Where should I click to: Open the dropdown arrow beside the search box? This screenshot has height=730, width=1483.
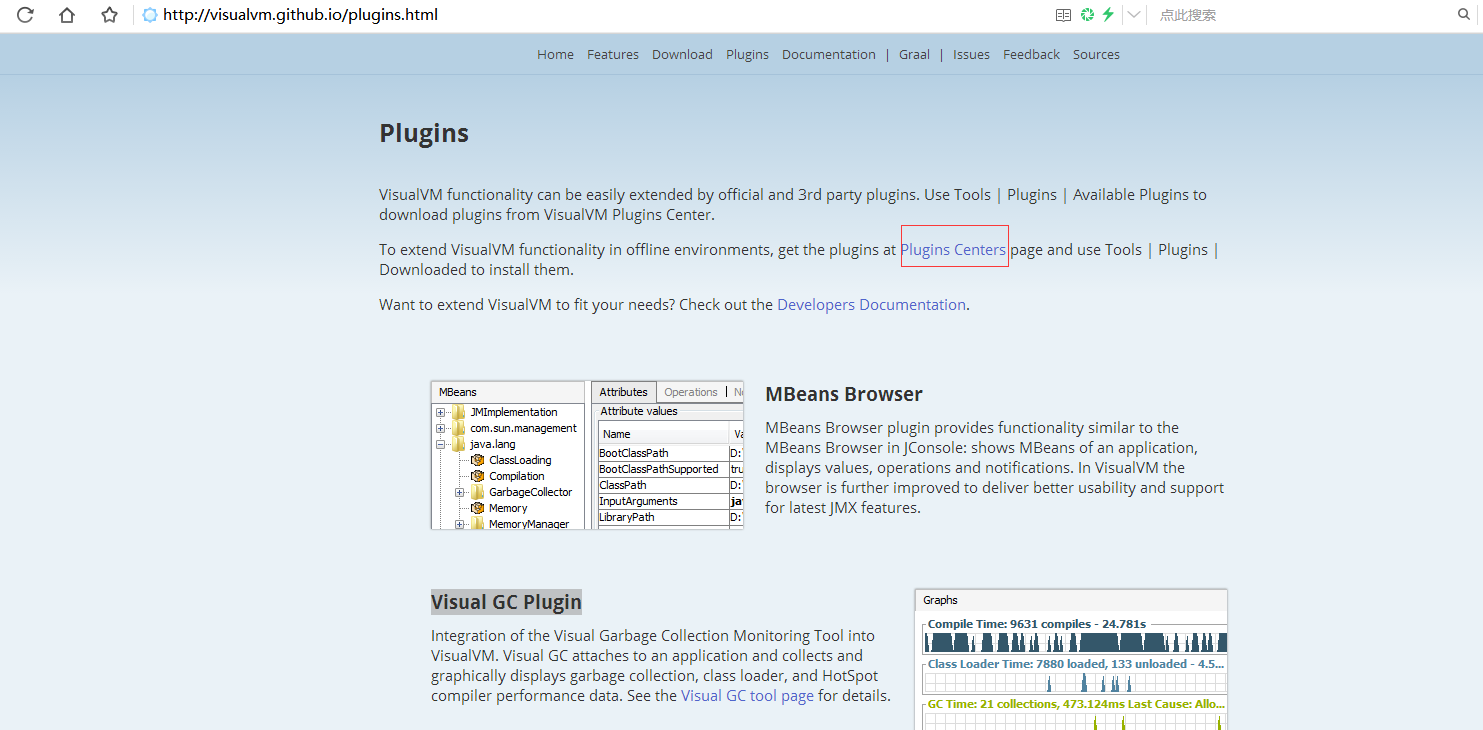(1134, 15)
